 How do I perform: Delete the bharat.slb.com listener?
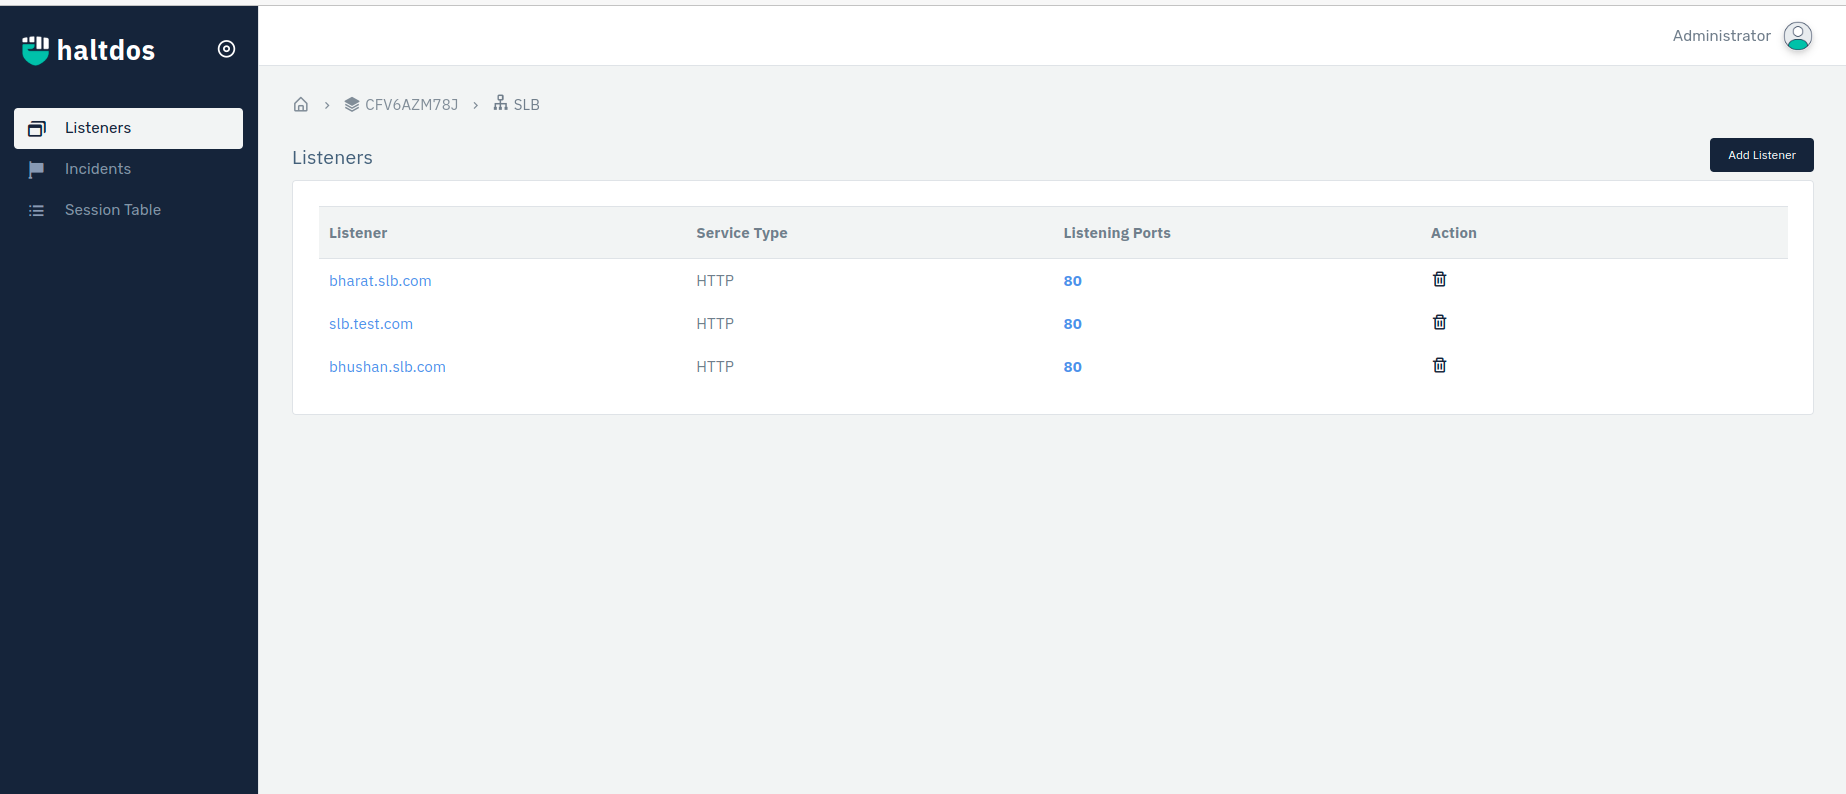tap(1440, 279)
